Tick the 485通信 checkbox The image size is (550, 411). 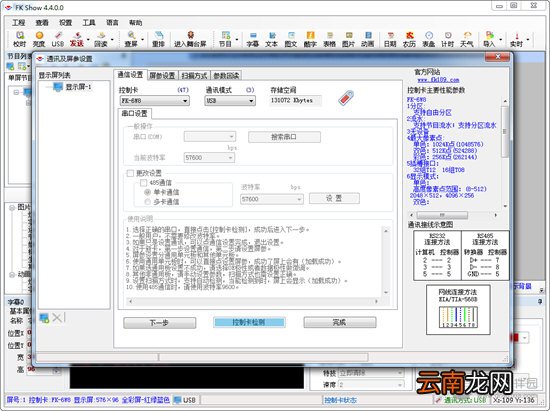coord(143,183)
